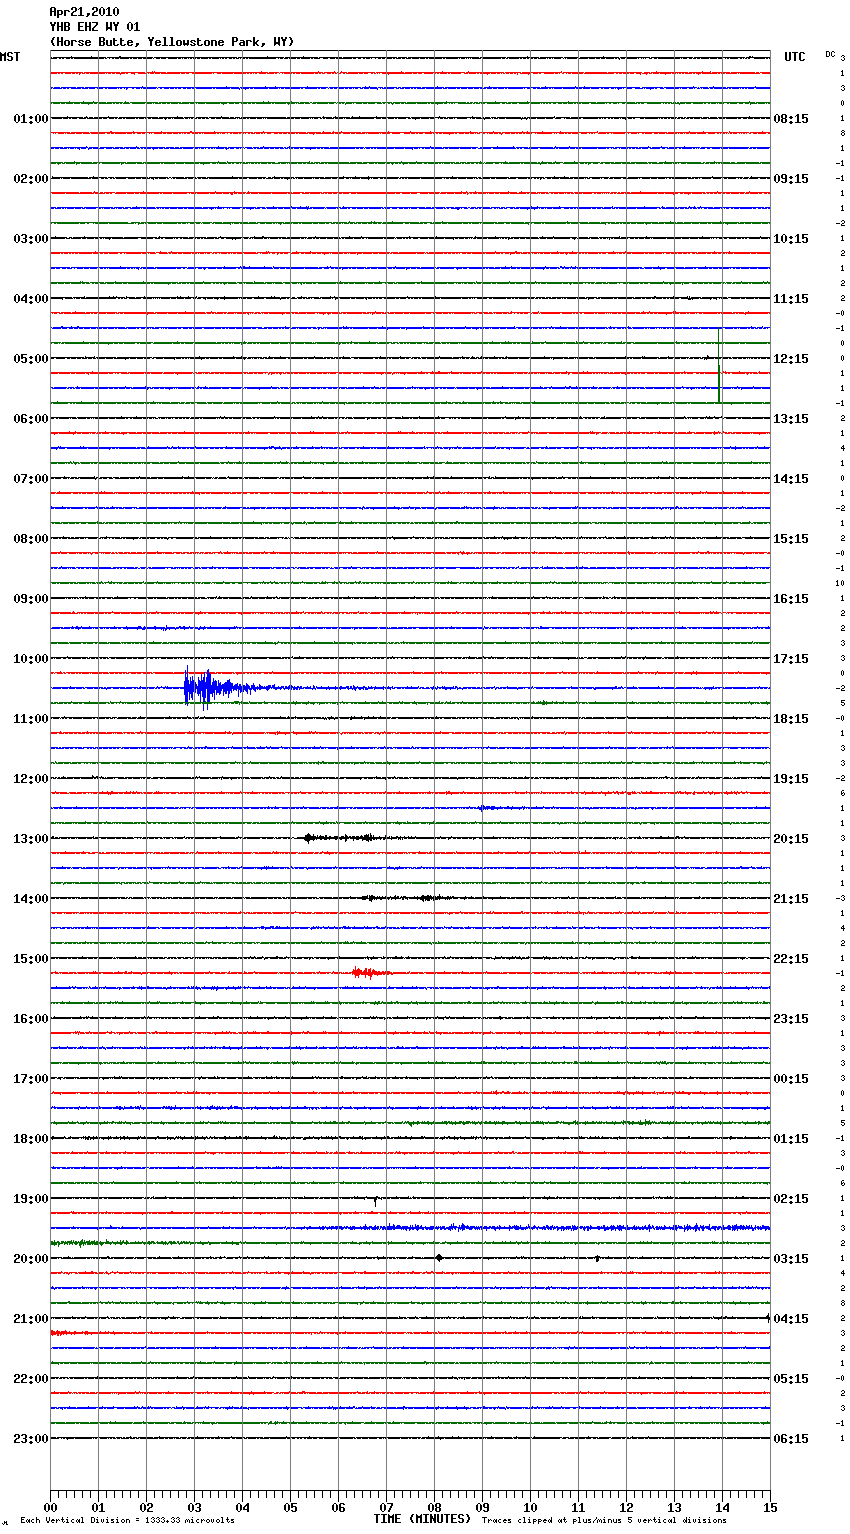Click the 18:15 UTC time label

tap(791, 719)
